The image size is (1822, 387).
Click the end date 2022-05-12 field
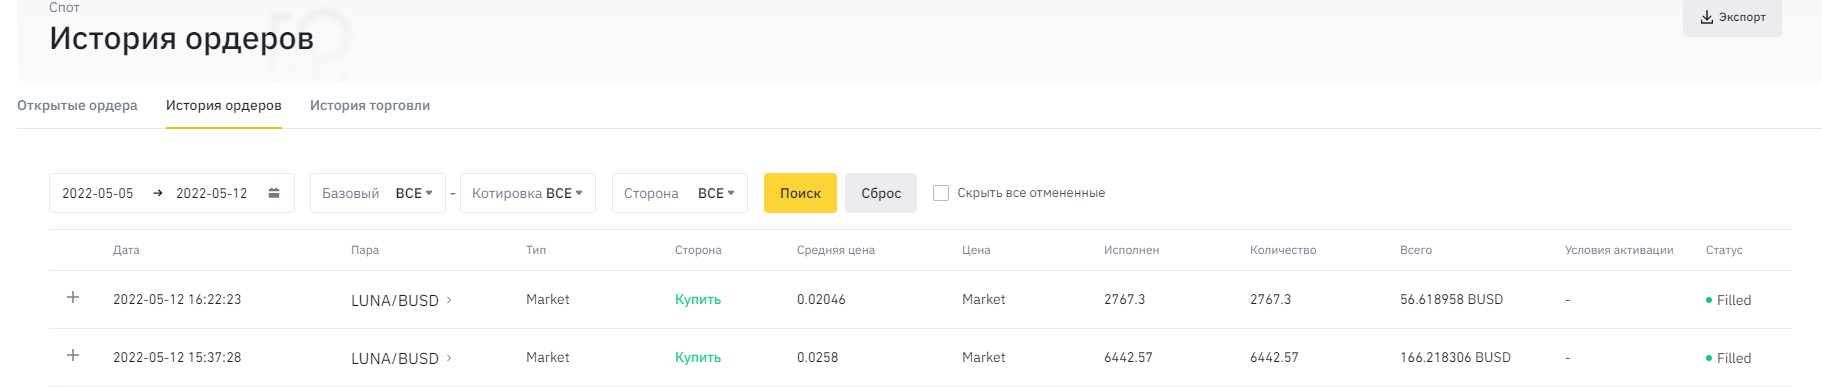[x=212, y=193]
